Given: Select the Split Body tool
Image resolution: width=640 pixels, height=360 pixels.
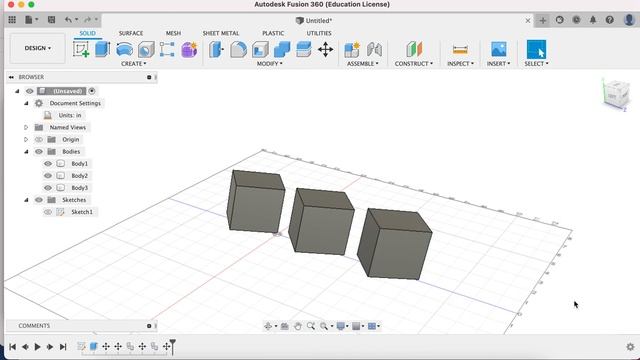Looking at the screenshot, I should tap(304, 49).
